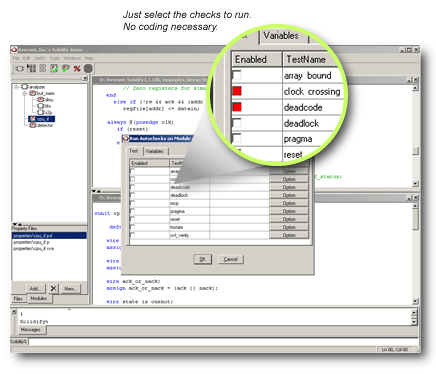436x374 pixels.
Task: Click the Cancel button in the dialog
Action: click(x=231, y=259)
